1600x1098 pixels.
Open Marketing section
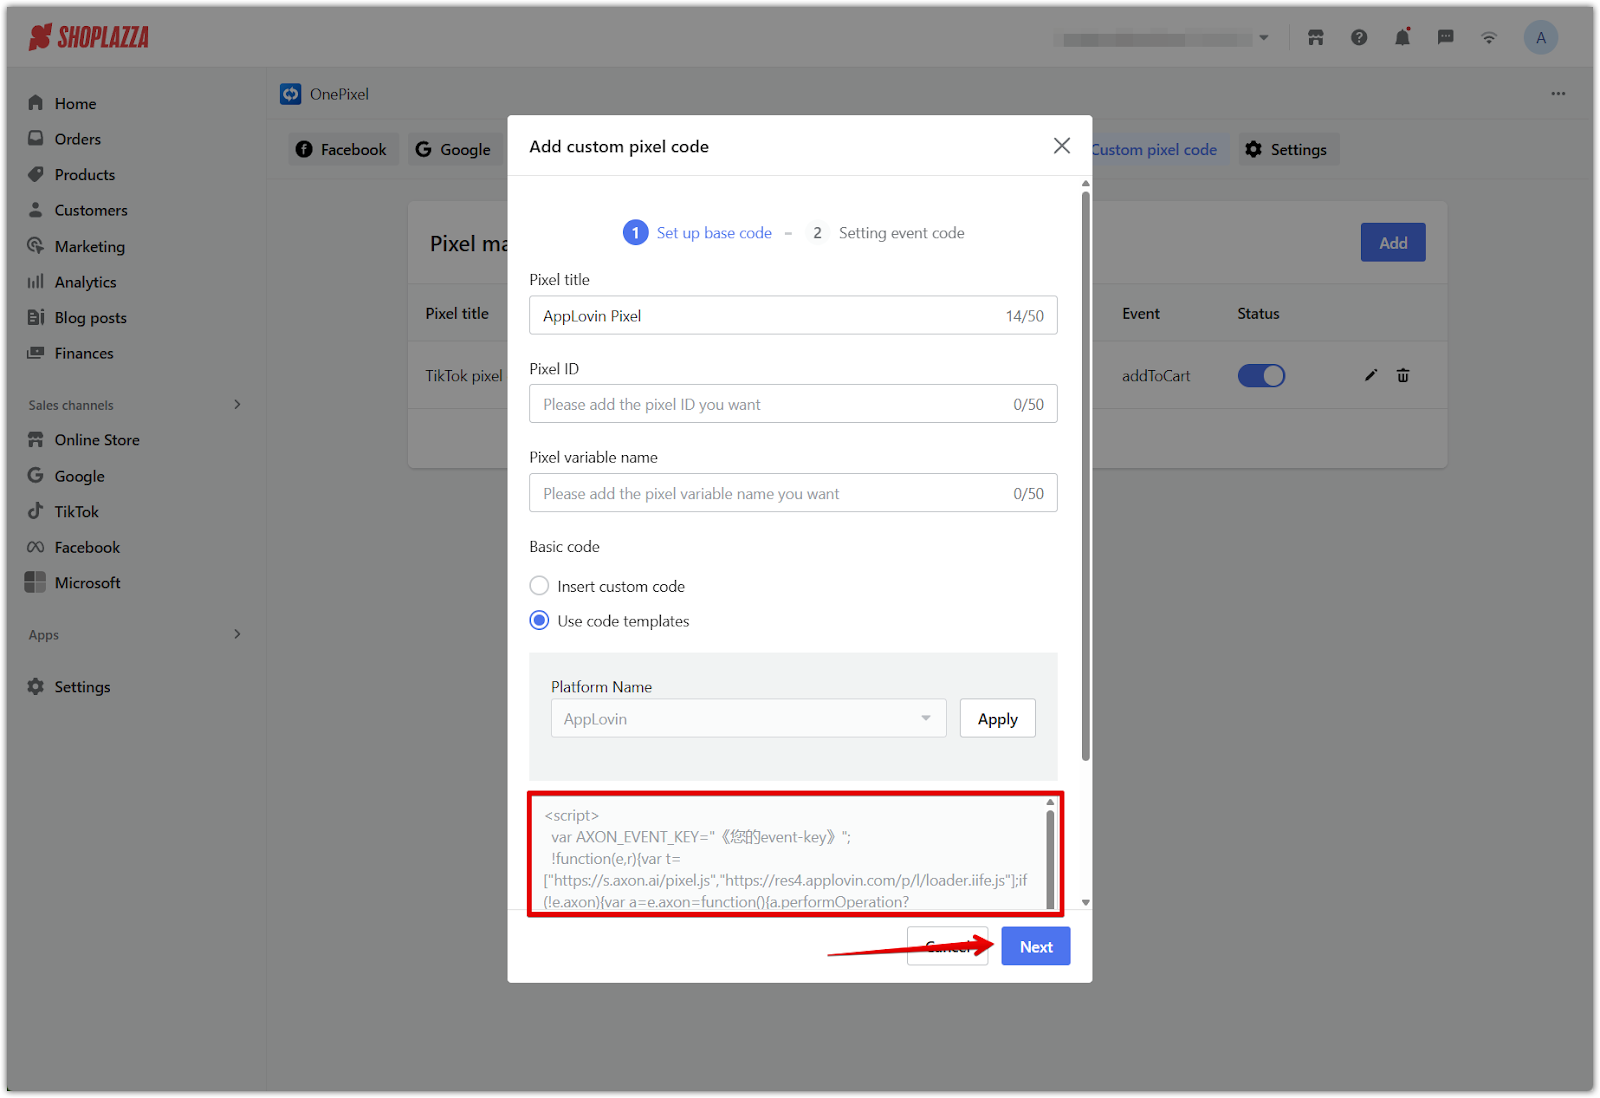(x=89, y=247)
